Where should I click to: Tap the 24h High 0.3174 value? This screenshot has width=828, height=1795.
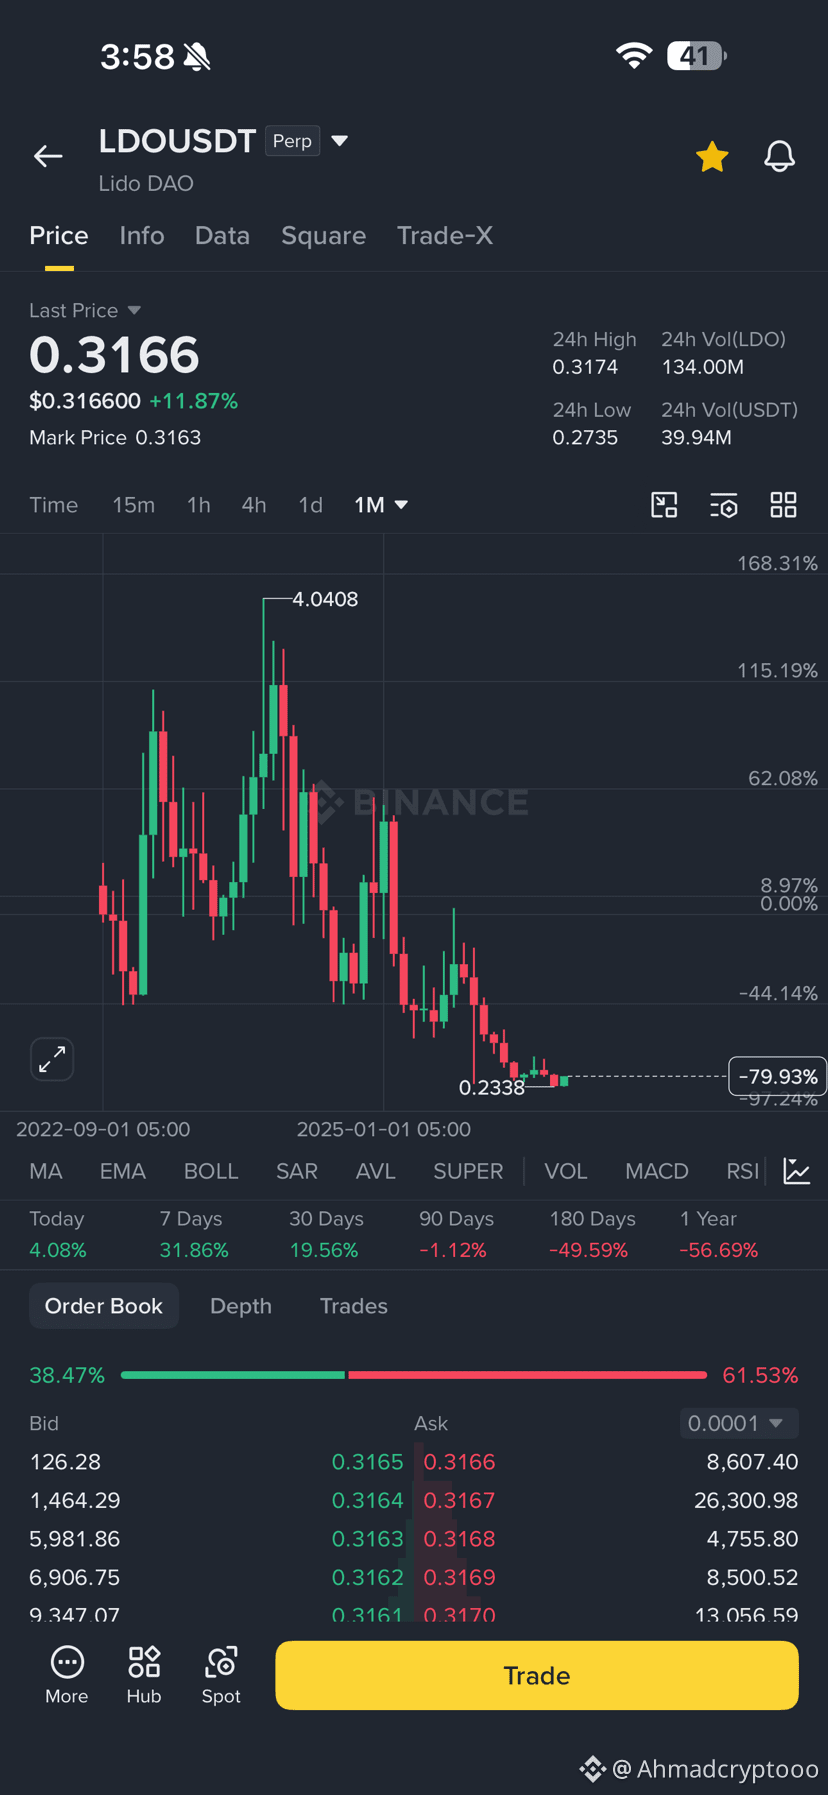coord(585,367)
